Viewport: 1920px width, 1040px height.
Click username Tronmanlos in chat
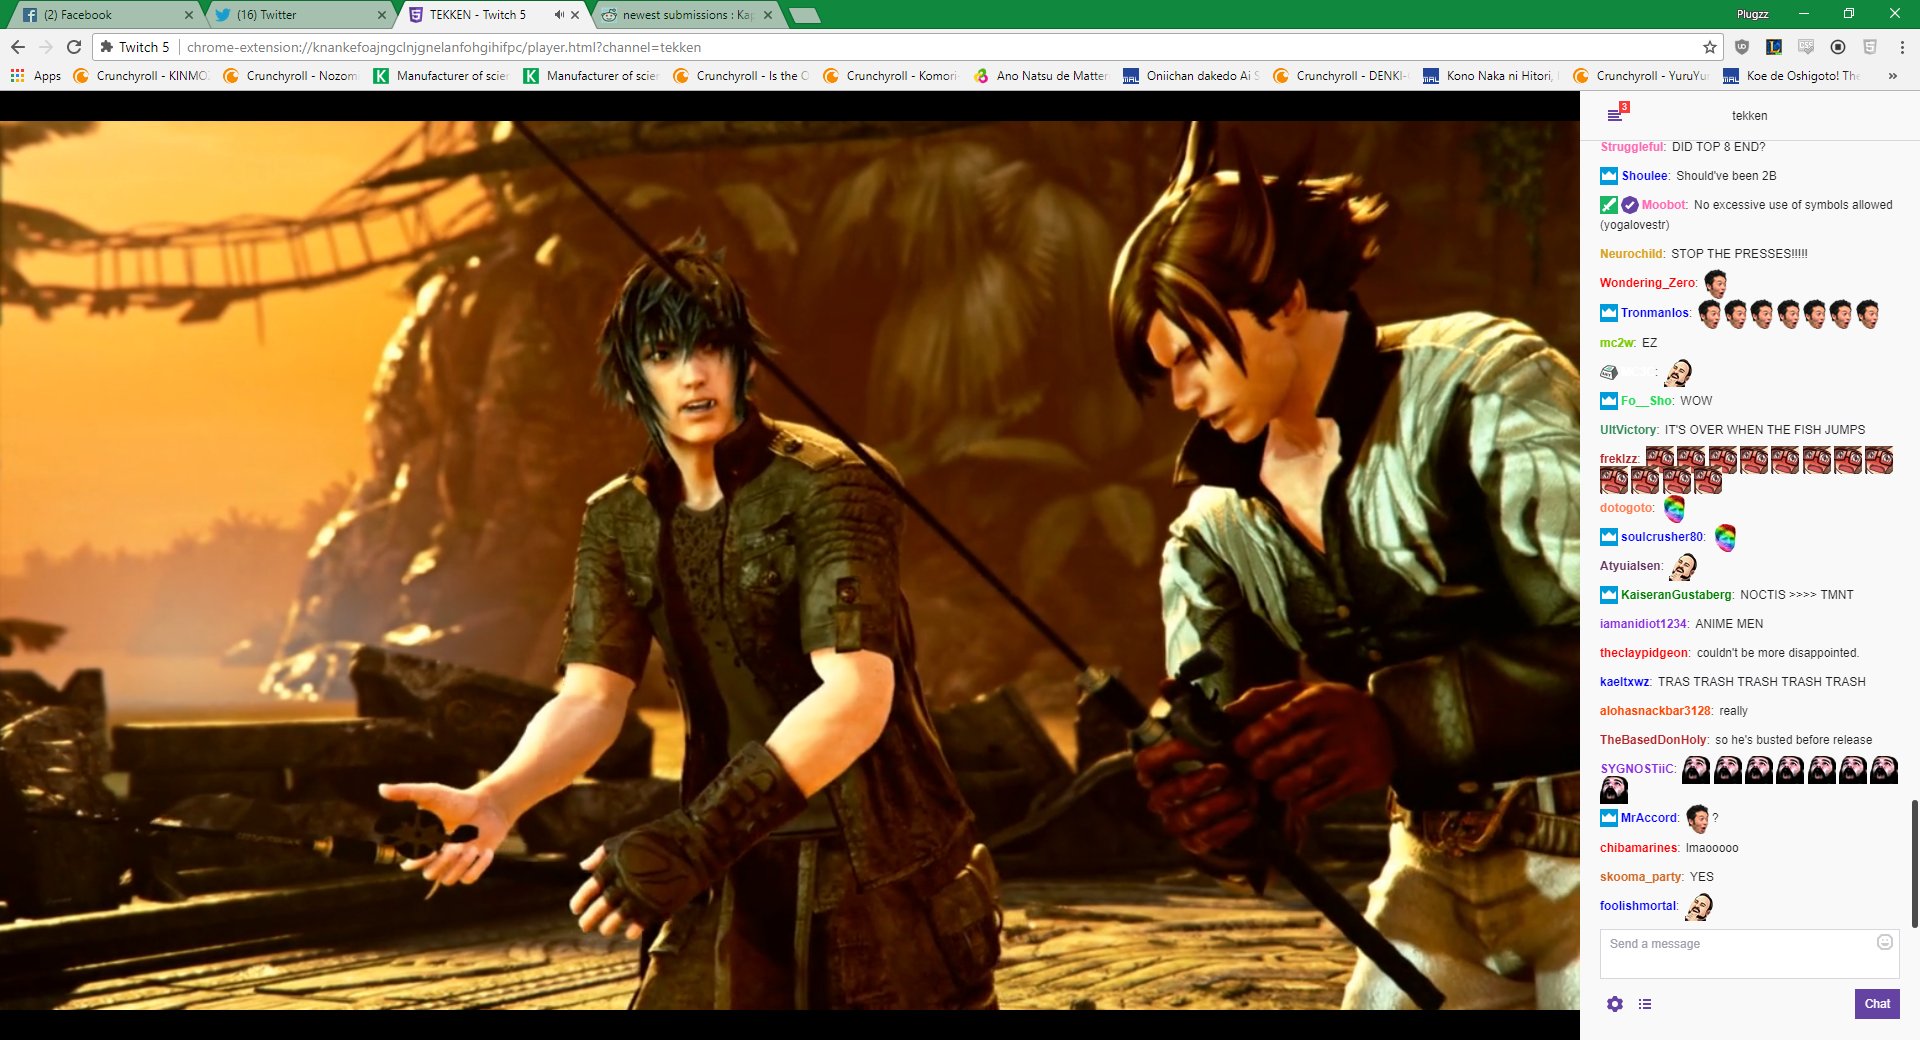1654,313
